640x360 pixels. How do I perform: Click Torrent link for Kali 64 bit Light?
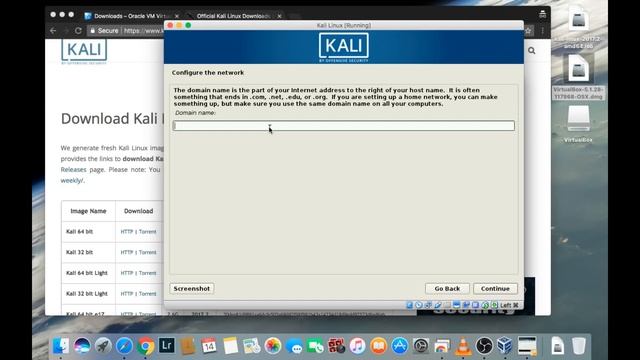pyautogui.click(x=147, y=273)
